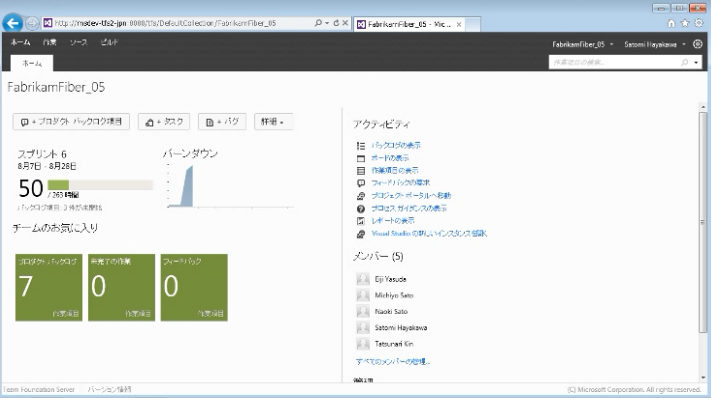Open the 作業項目の表示 link
The height and width of the screenshot is (398, 711).
click(x=395, y=170)
